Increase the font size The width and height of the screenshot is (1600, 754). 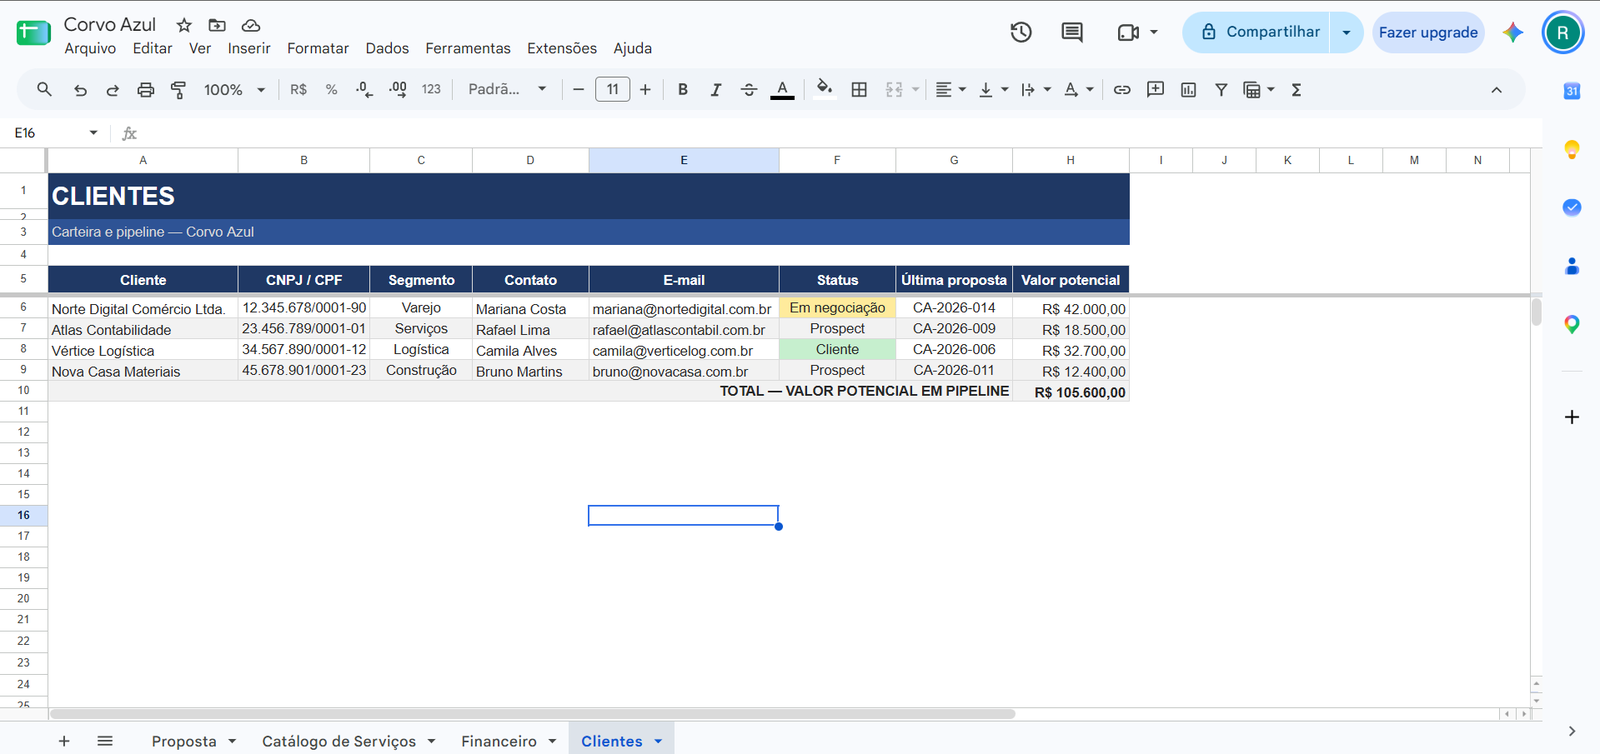(645, 90)
